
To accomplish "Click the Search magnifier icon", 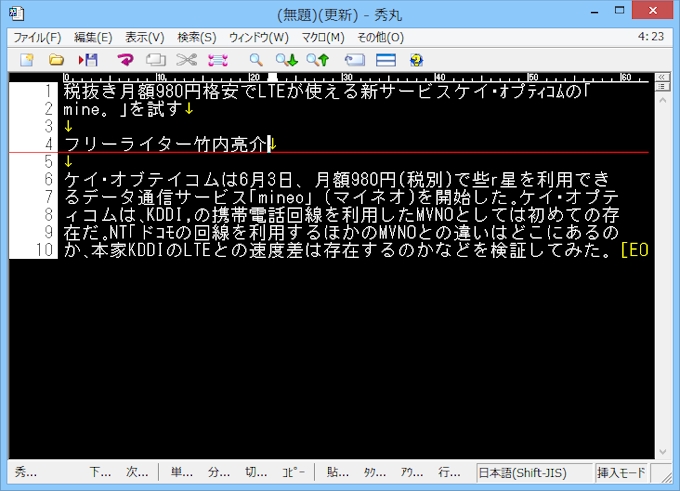I will click(x=256, y=60).
